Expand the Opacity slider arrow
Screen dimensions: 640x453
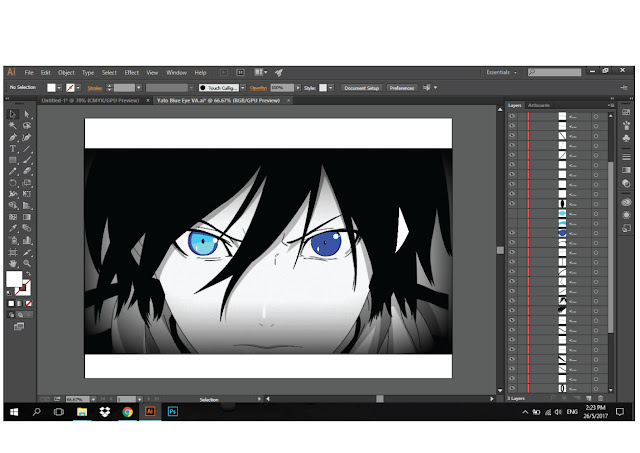coord(298,88)
